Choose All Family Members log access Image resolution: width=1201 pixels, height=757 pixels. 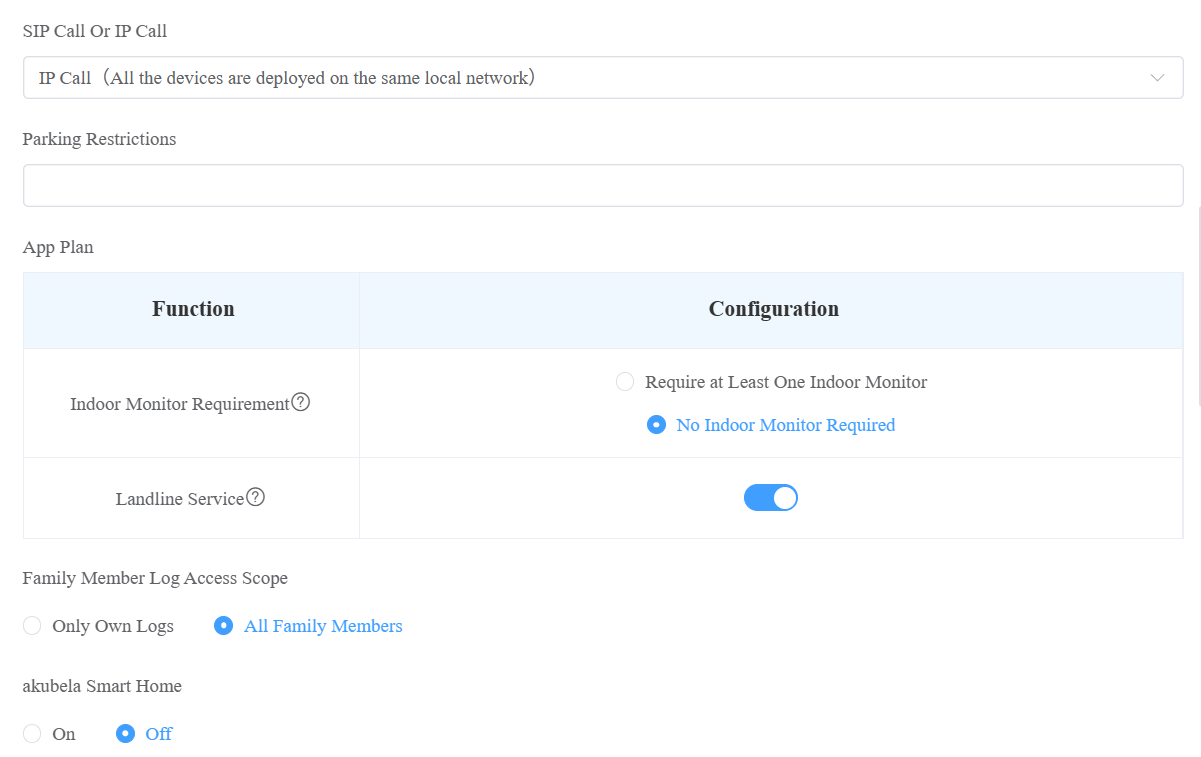tap(224, 626)
